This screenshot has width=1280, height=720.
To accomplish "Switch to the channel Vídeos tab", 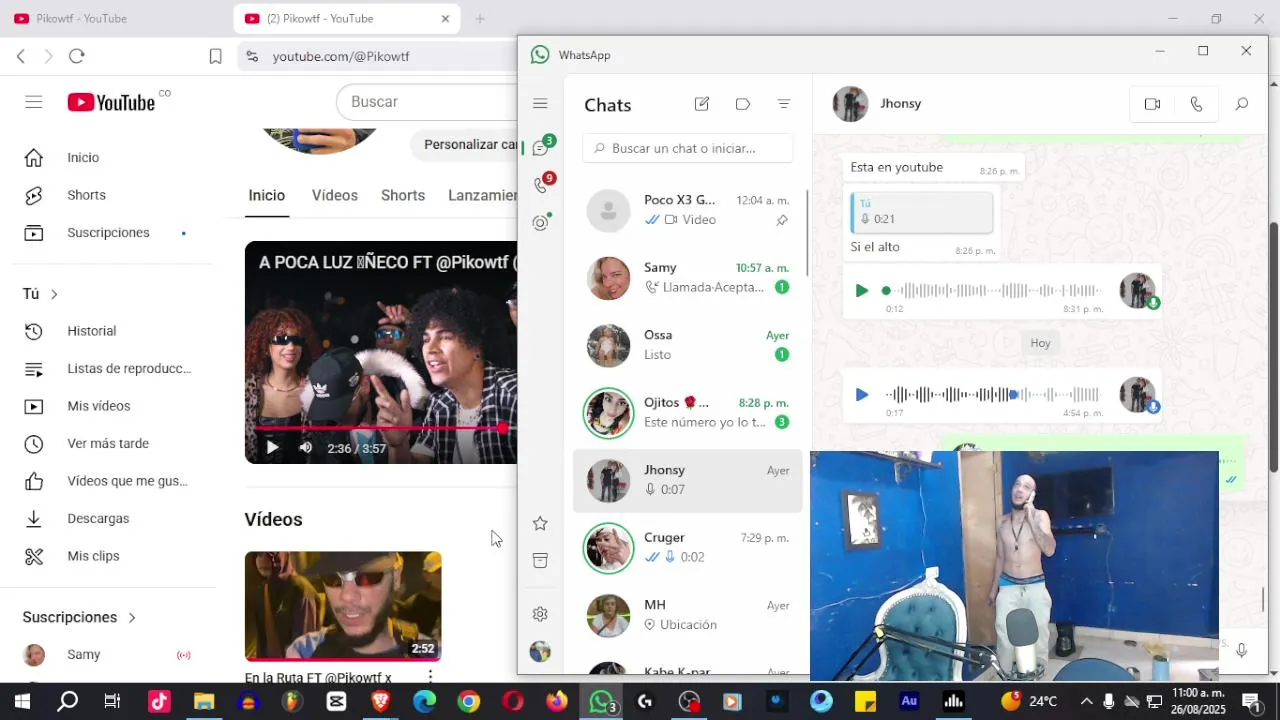I will point(334,195).
